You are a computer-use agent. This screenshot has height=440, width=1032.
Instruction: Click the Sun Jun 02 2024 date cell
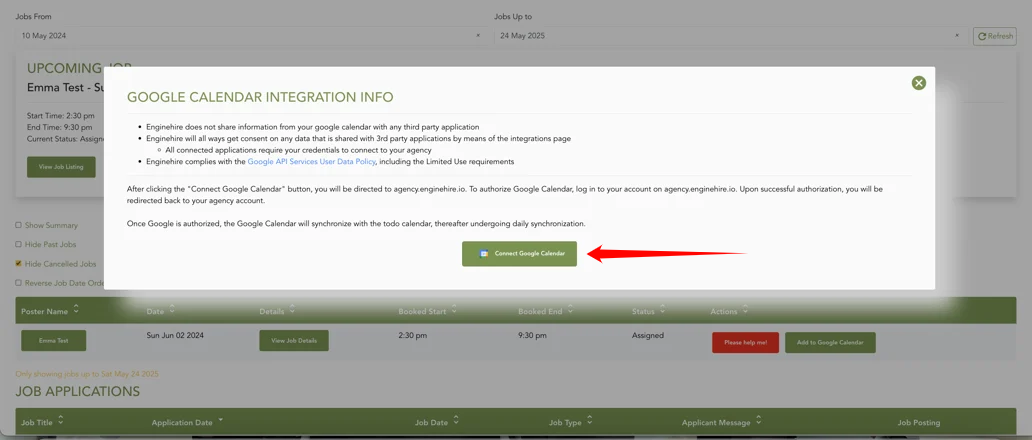pos(175,335)
